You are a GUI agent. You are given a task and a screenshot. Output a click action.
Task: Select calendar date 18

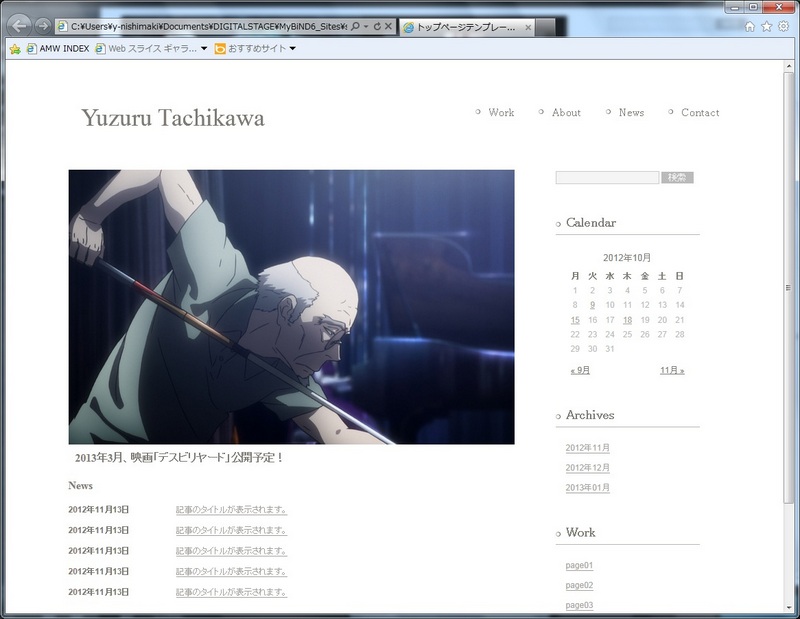(628, 320)
